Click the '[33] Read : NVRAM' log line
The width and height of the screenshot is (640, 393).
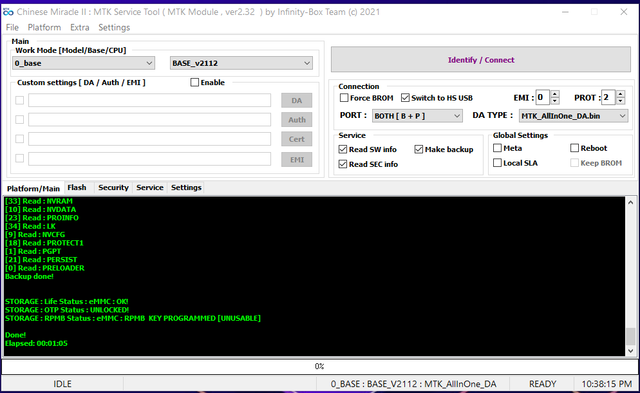pyautogui.click(x=39, y=201)
